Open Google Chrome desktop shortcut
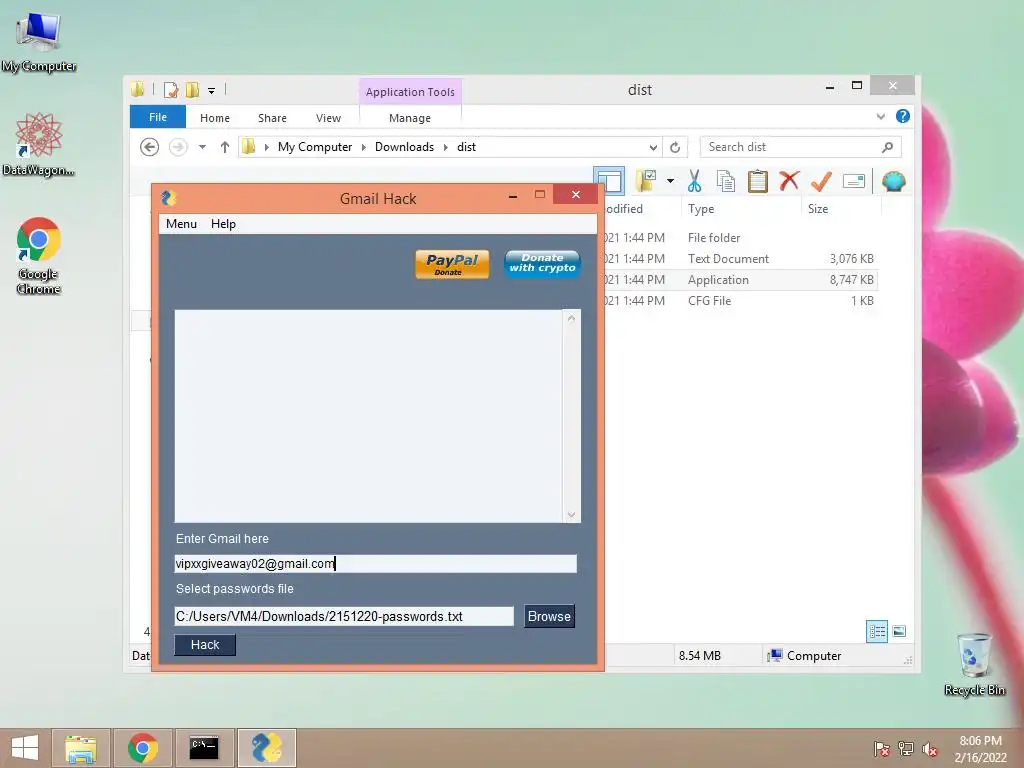 pyautogui.click(x=39, y=255)
